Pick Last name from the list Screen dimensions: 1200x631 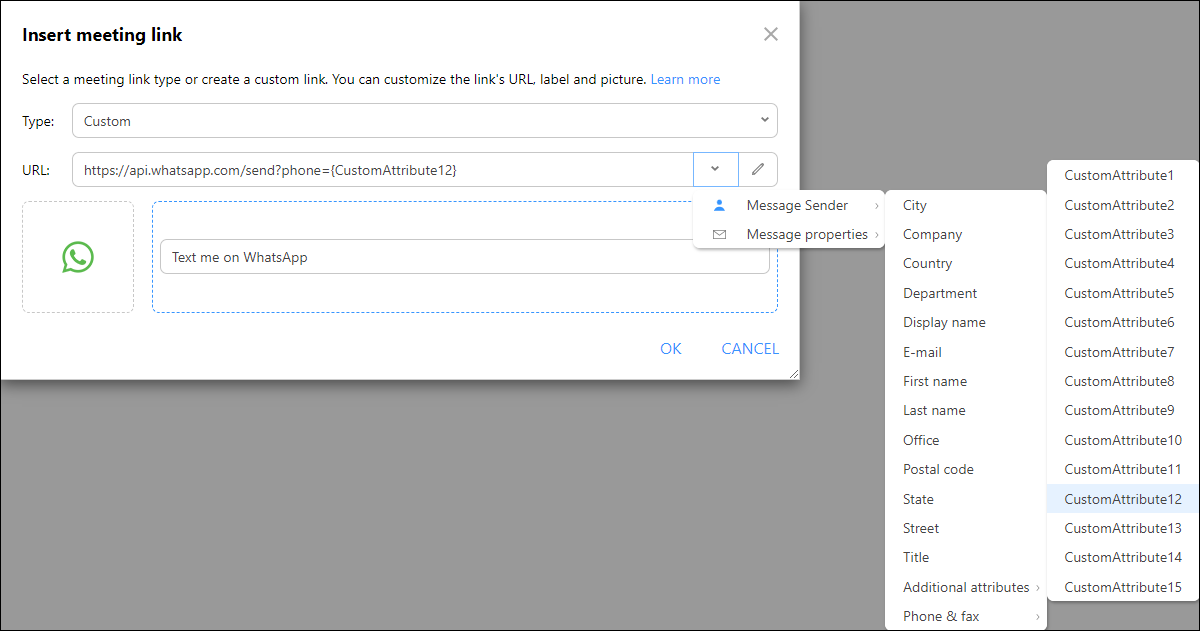pyautogui.click(x=966, y=410)
